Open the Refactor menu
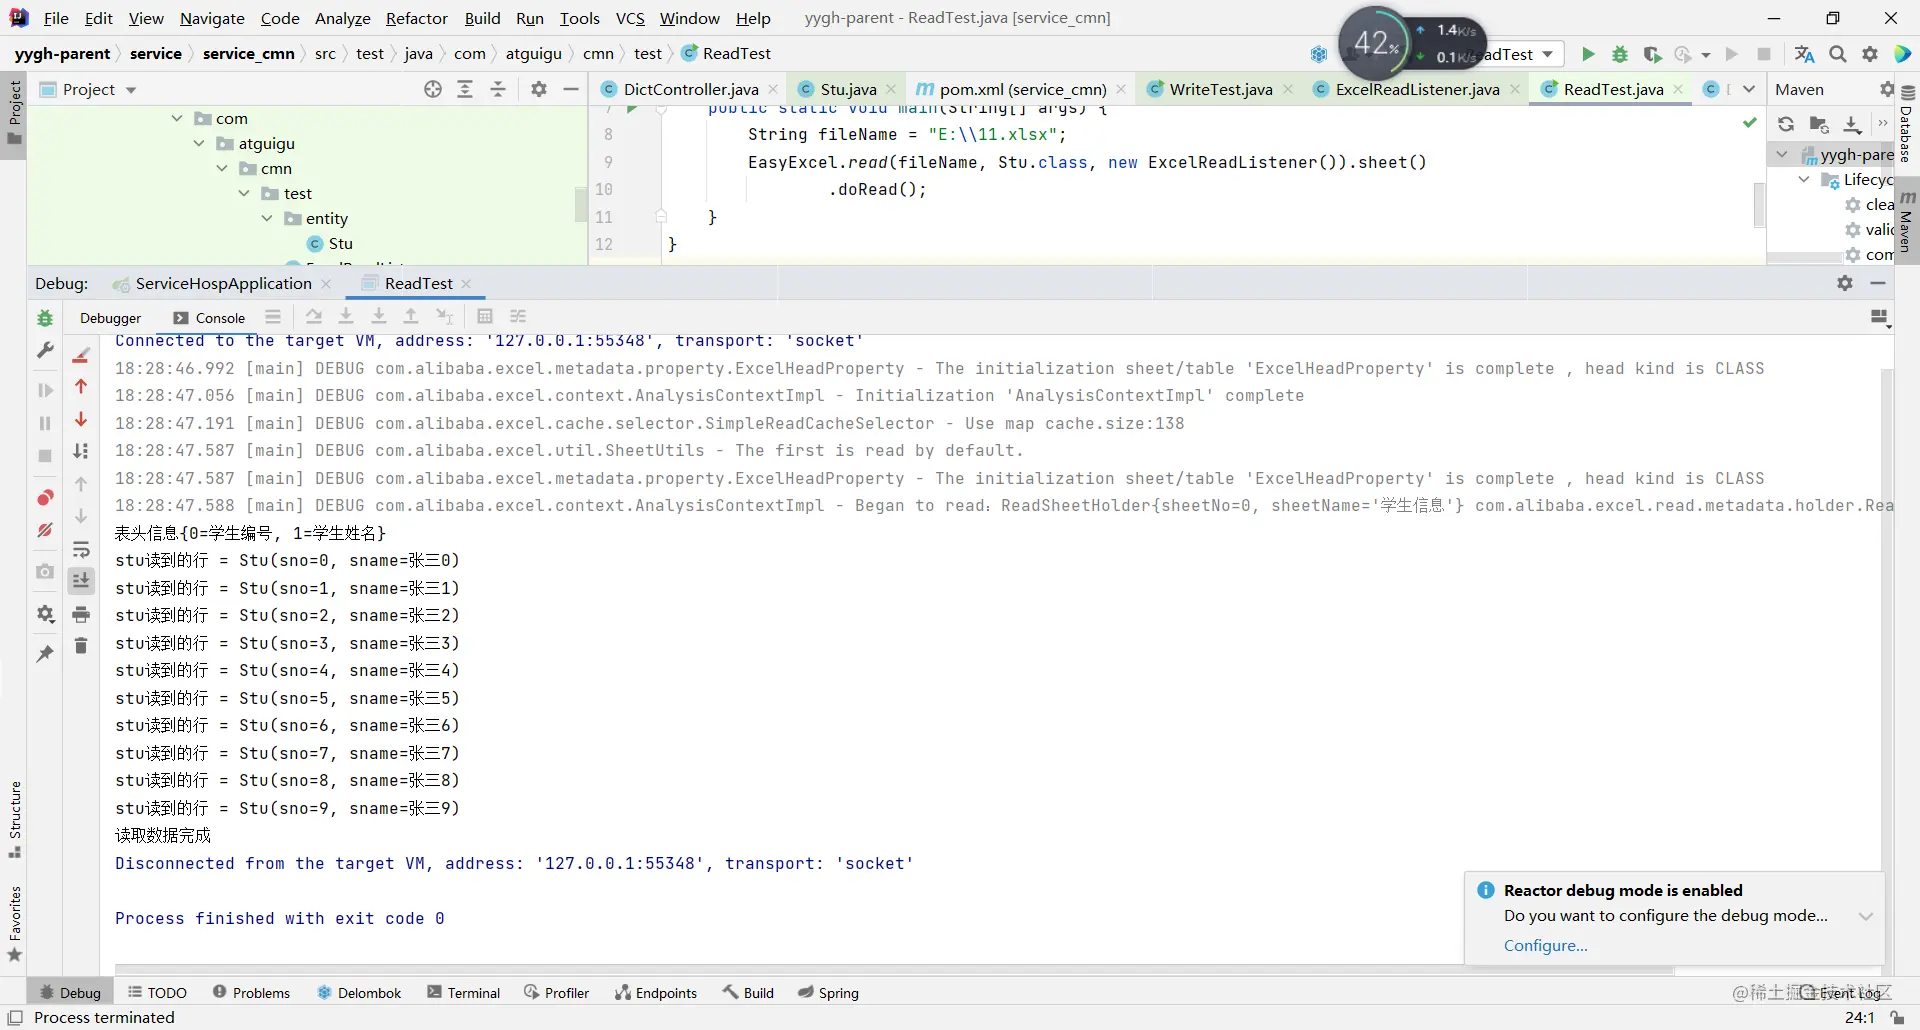 [x=416, y=18]
